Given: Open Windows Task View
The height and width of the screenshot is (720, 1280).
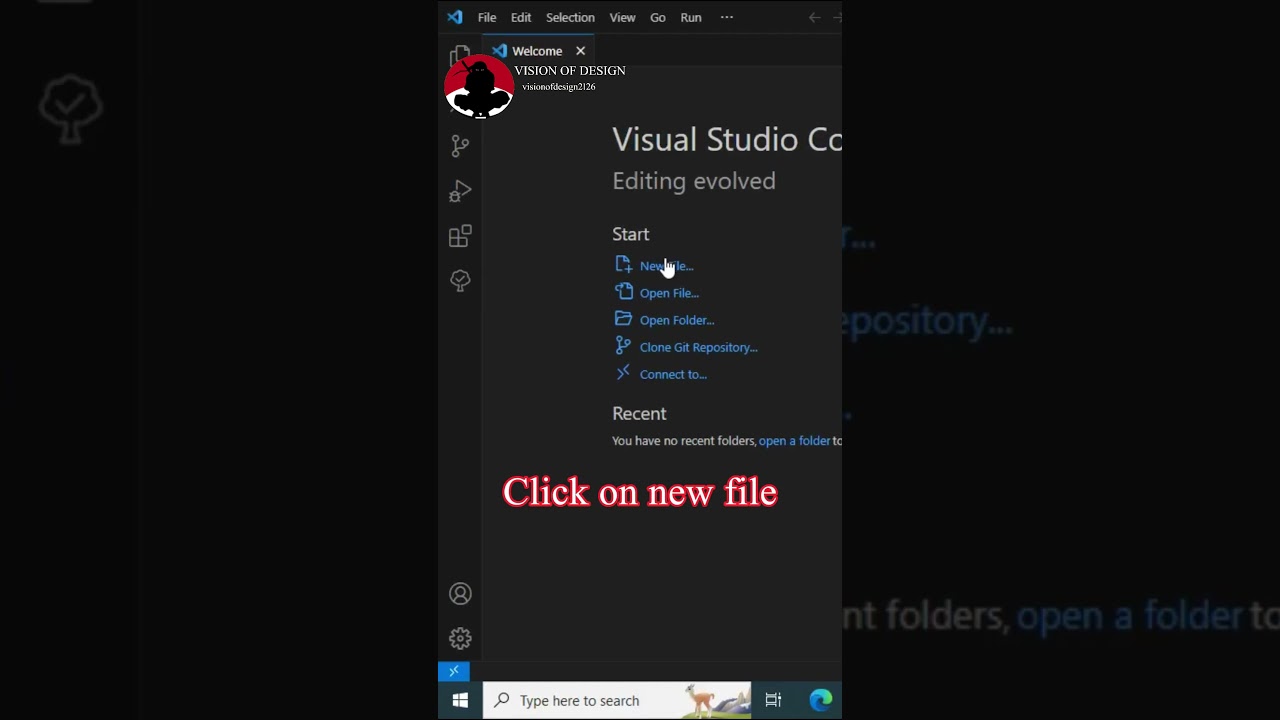Looking at the screenshot, I should tap(773, 700).
